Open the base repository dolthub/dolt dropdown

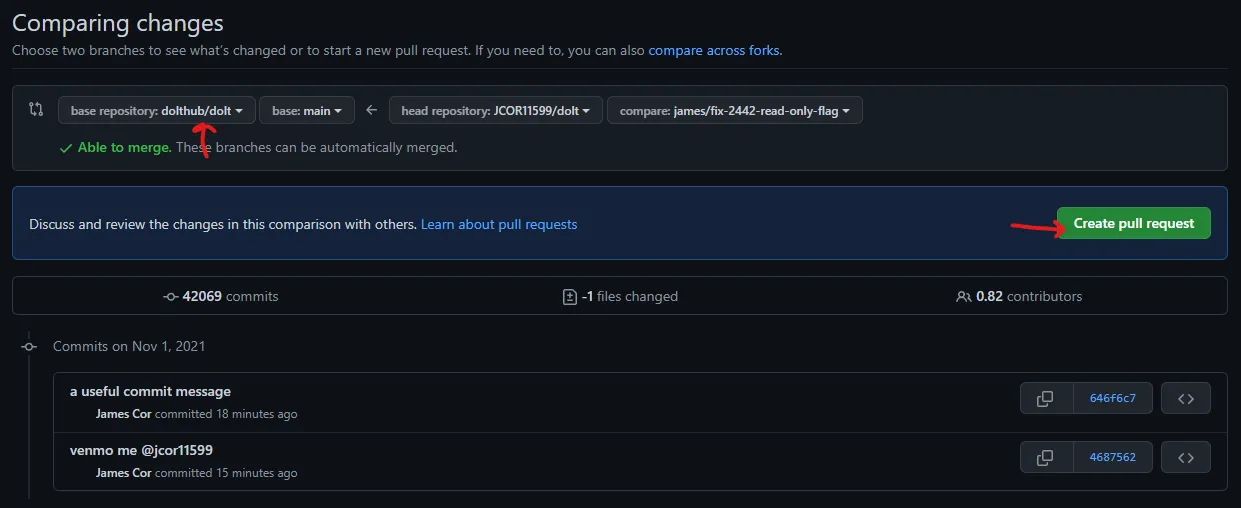[157, 111]
